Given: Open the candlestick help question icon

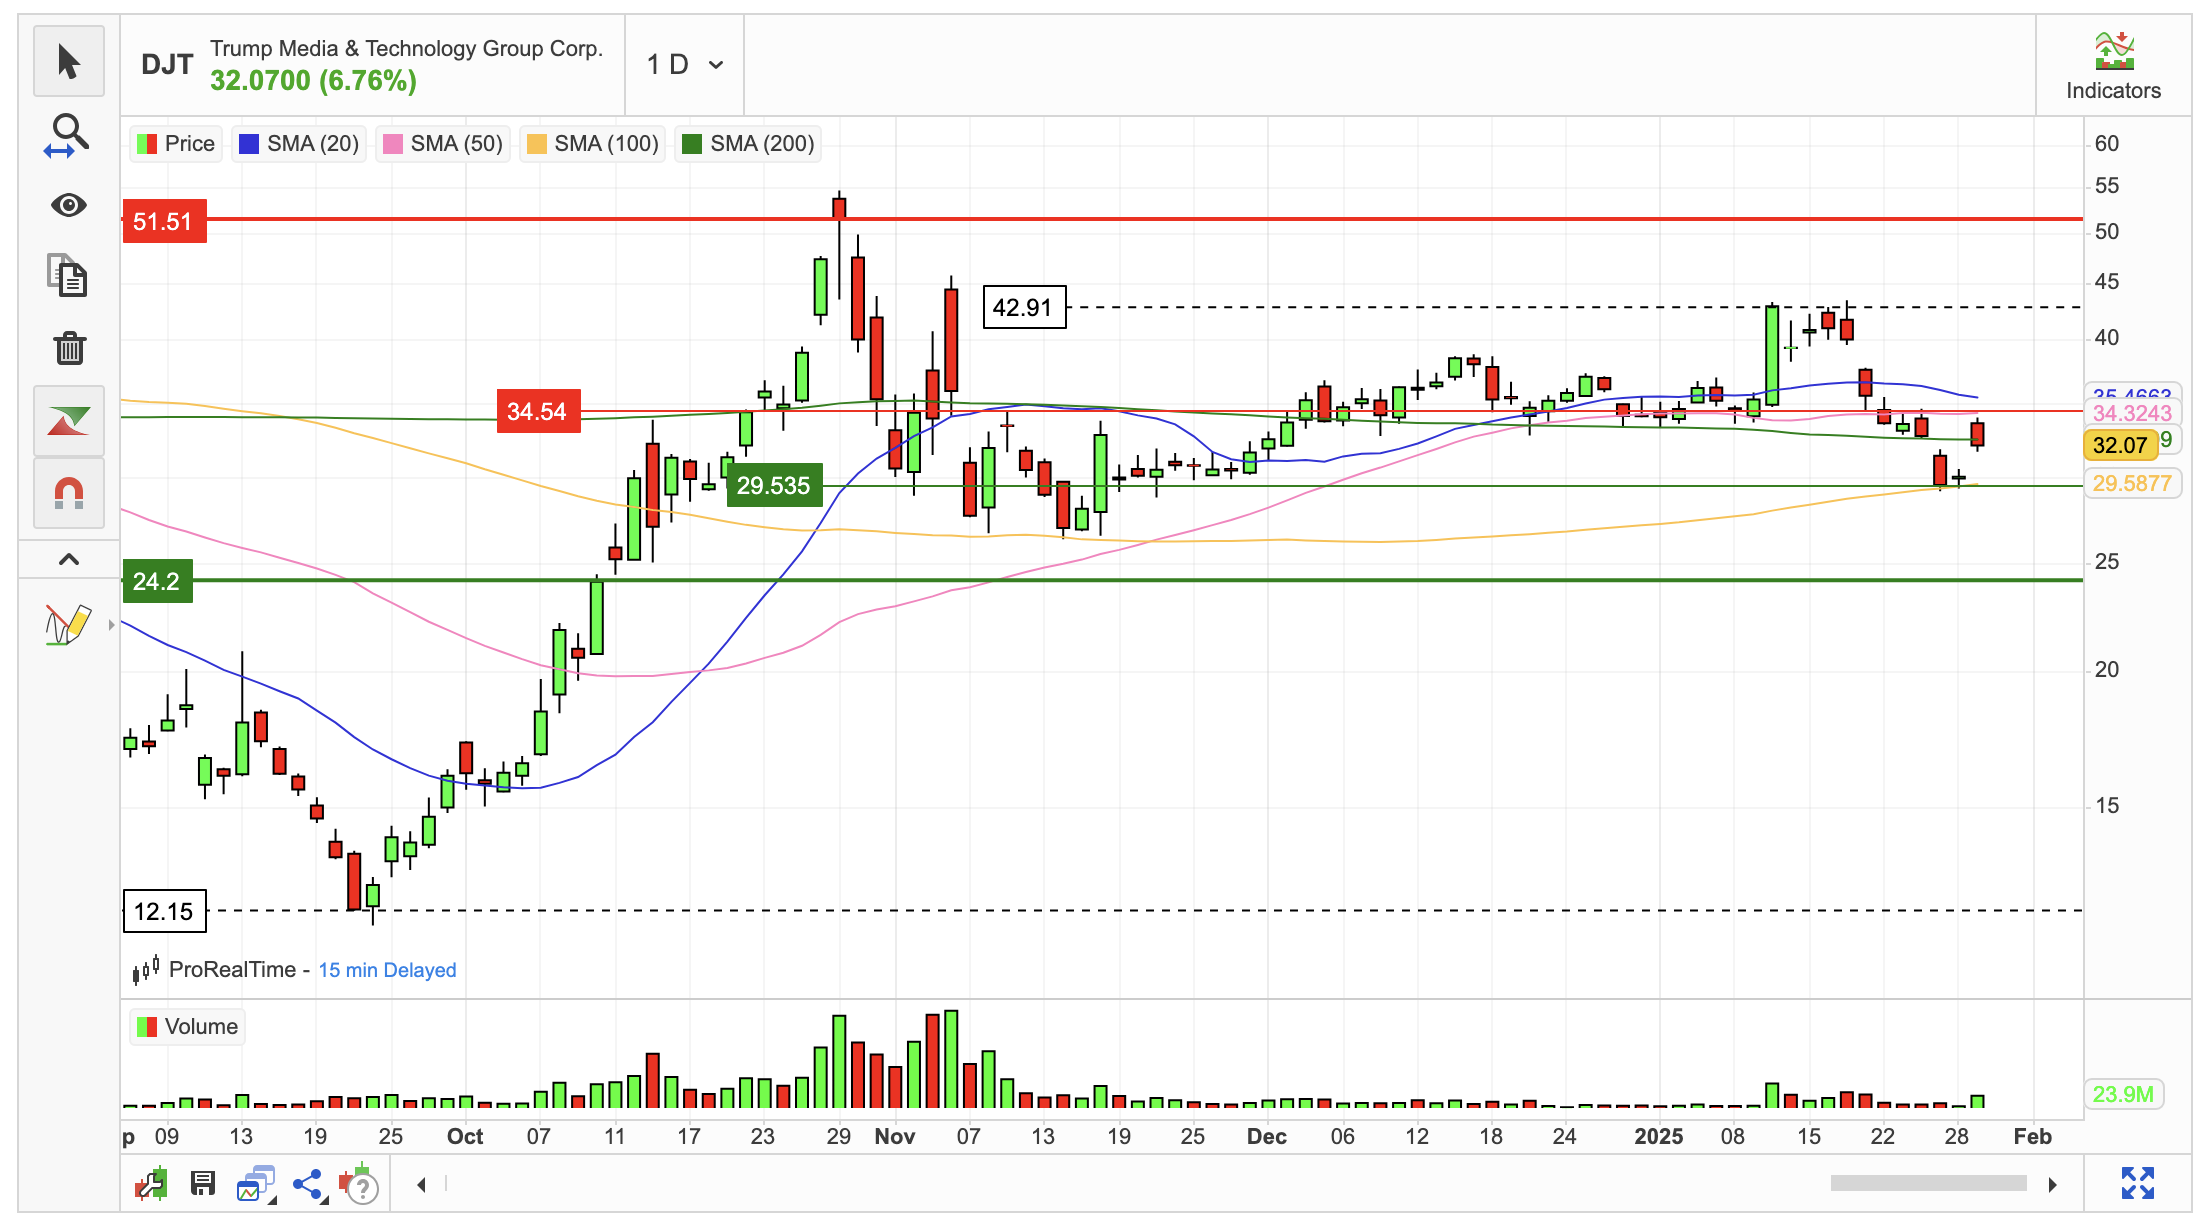Looking at the screenshot, I should (359, 1184).
